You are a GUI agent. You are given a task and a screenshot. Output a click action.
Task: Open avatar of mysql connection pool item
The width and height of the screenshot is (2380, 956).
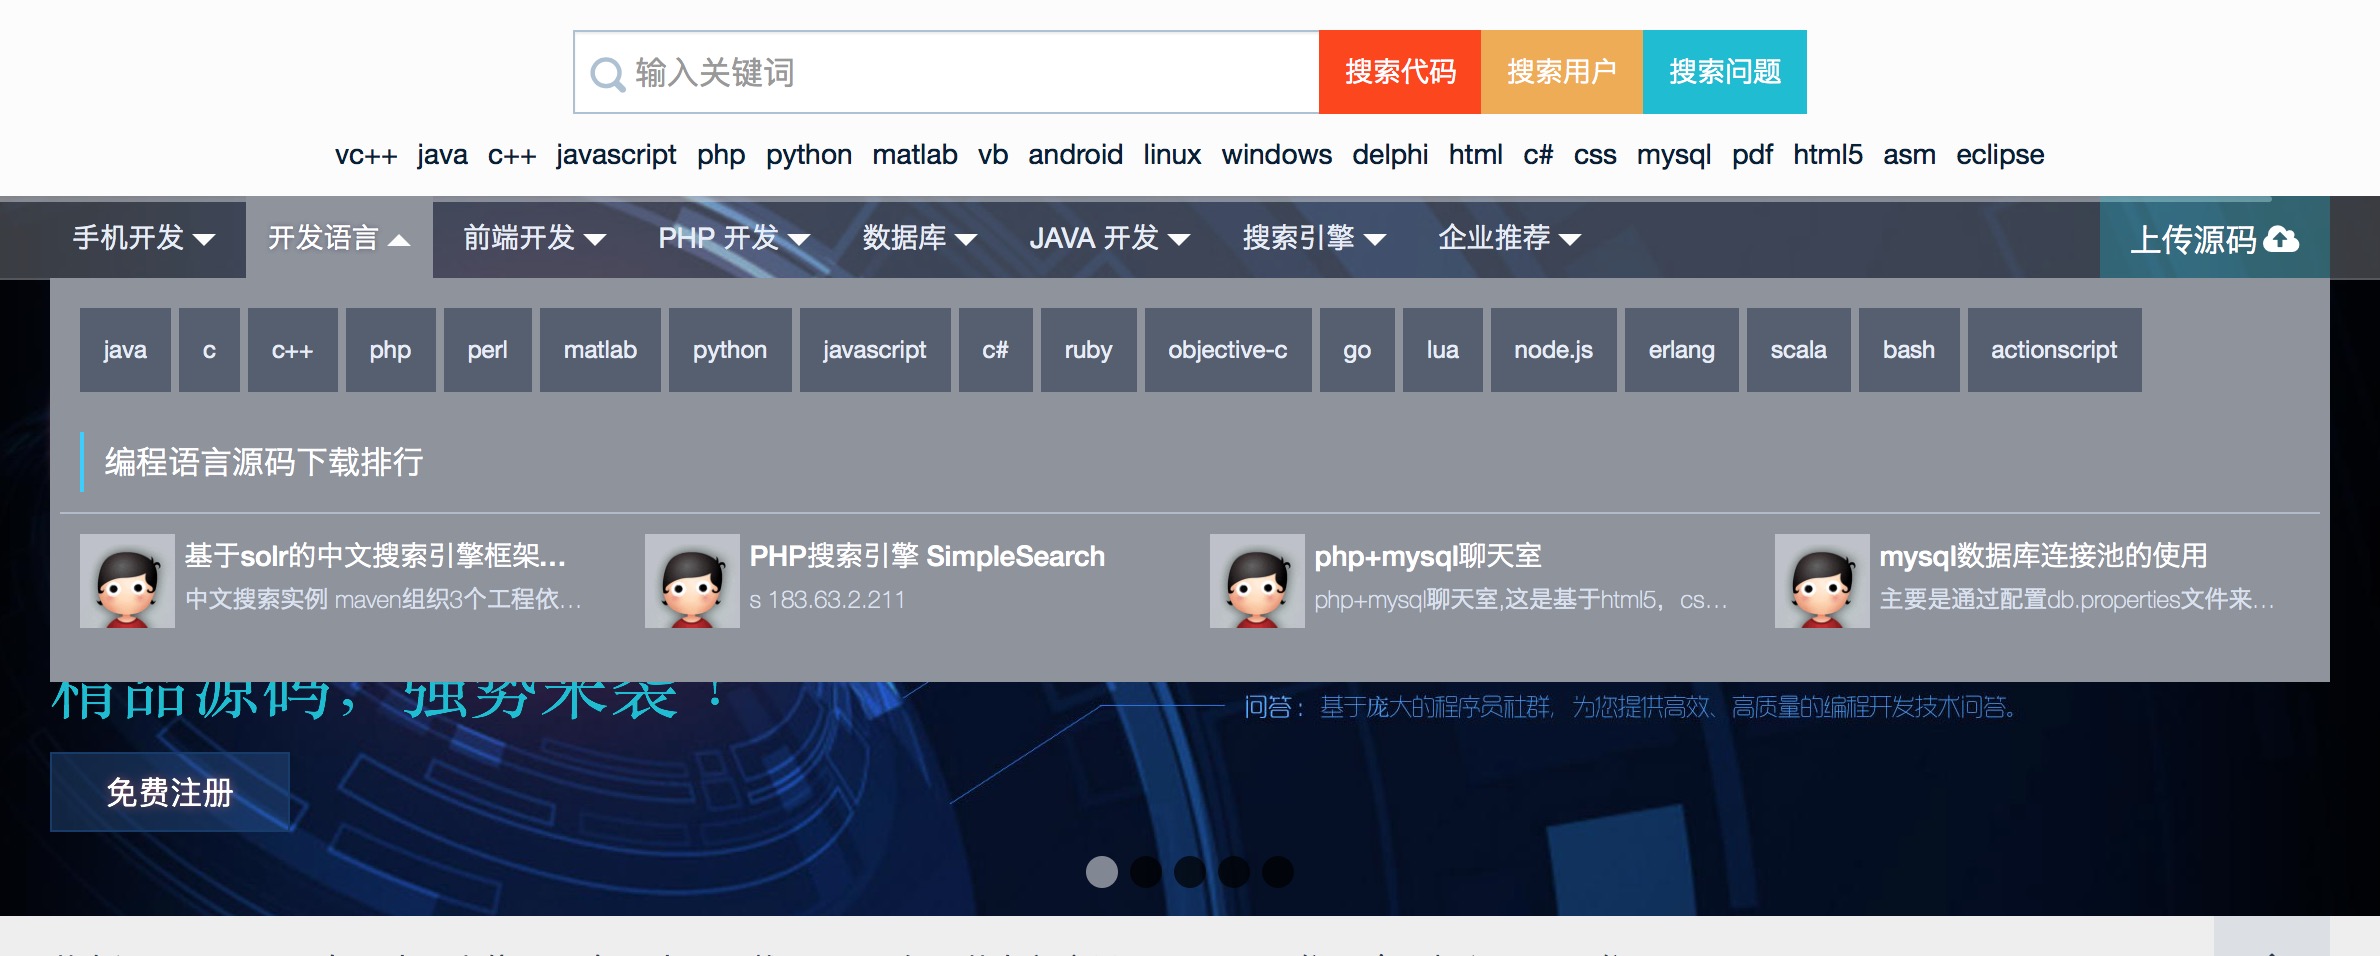[1822, 581]
